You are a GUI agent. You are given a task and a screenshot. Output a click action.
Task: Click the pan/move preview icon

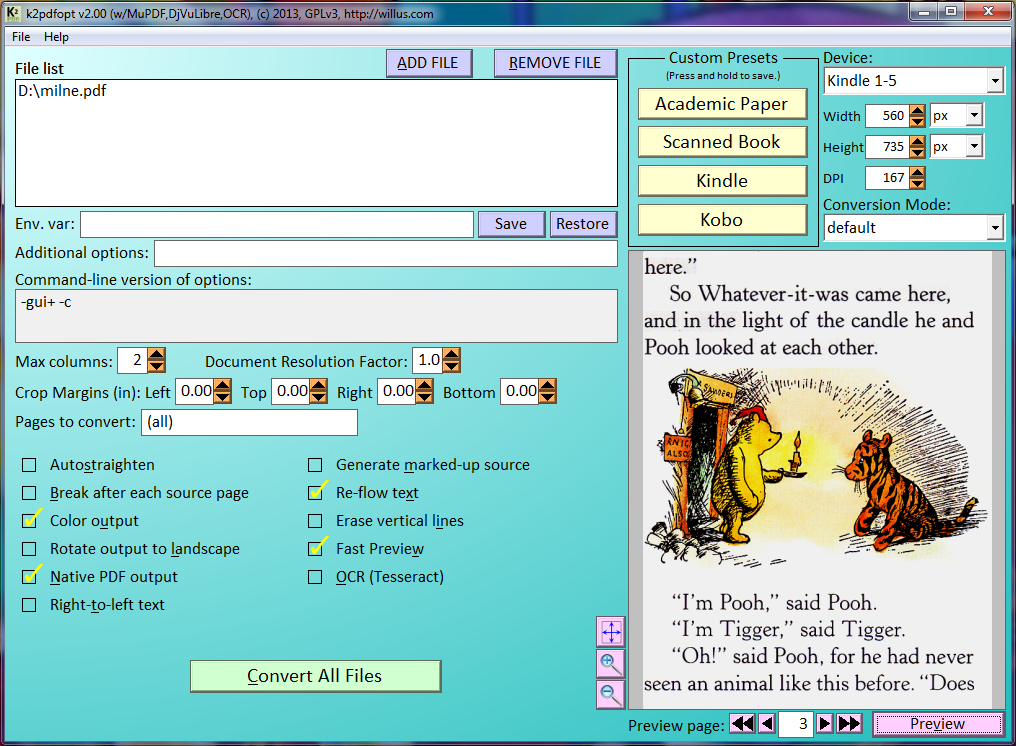click(610, 631)
